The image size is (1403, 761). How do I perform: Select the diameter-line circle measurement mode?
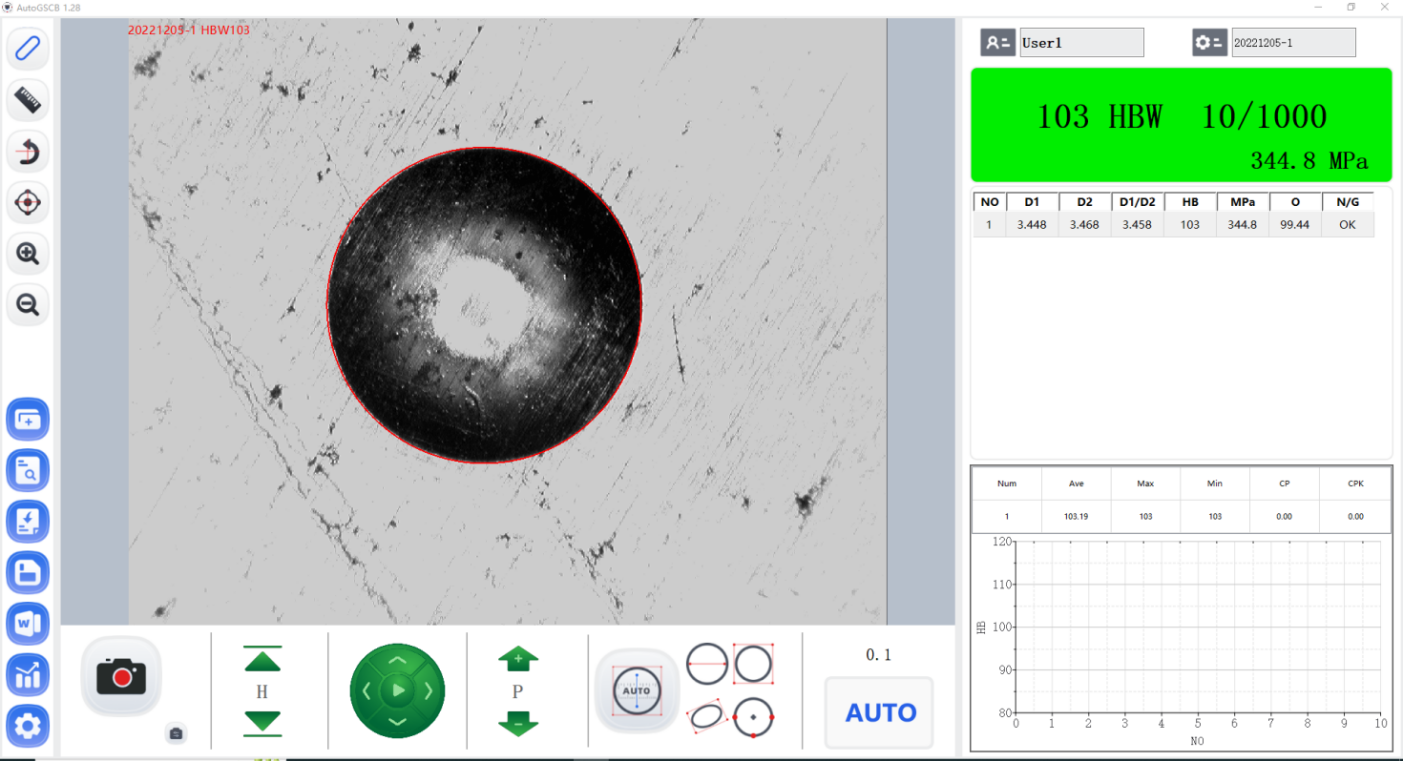707,663
